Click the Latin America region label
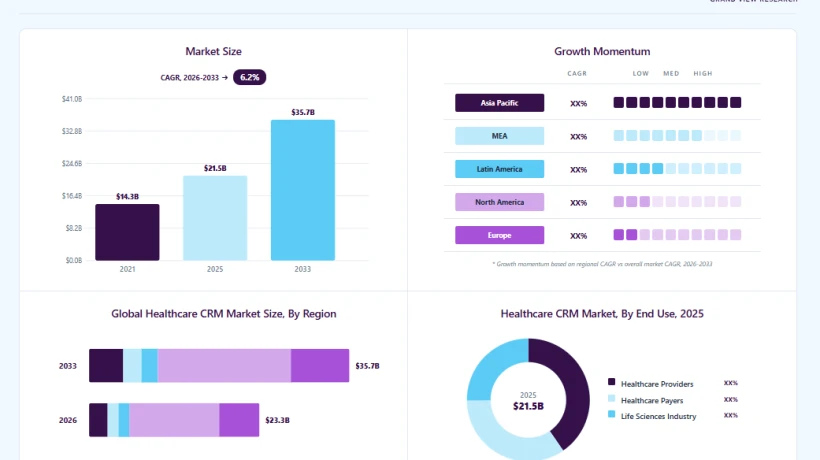 (499, 169)
